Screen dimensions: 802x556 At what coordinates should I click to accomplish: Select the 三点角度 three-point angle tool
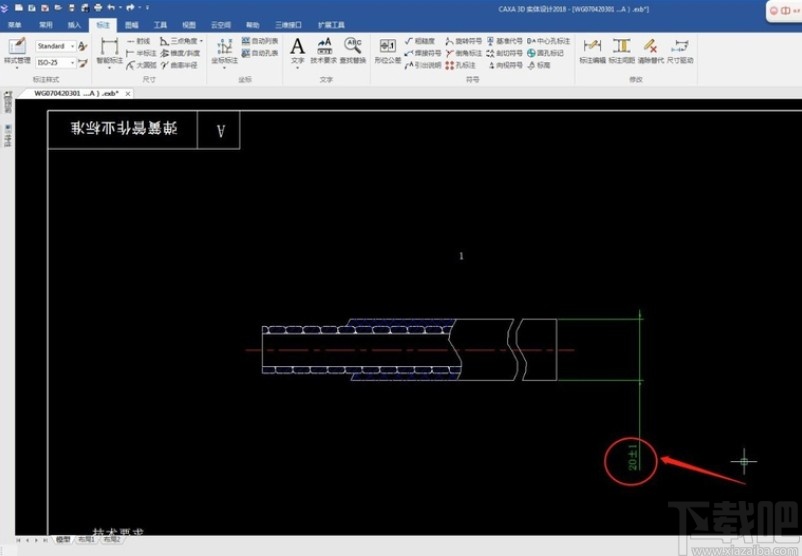[179, 41]
